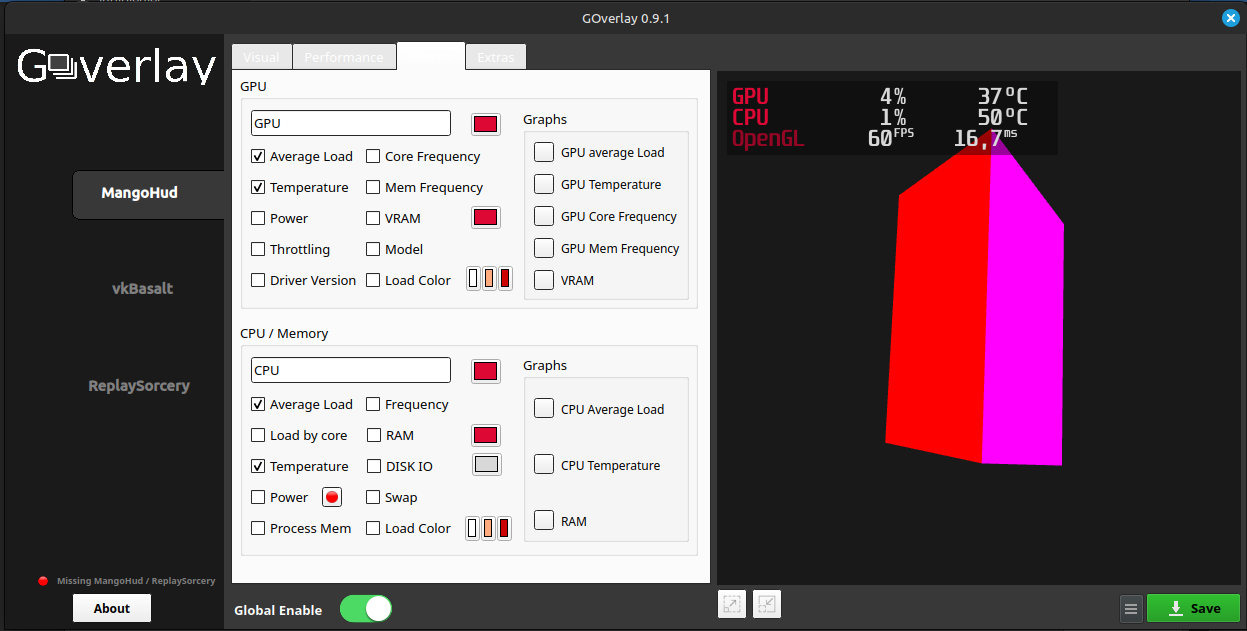Viewport: 1247px width, 631px height.
Task: Click the About button
Action: (x=112, y=608)
